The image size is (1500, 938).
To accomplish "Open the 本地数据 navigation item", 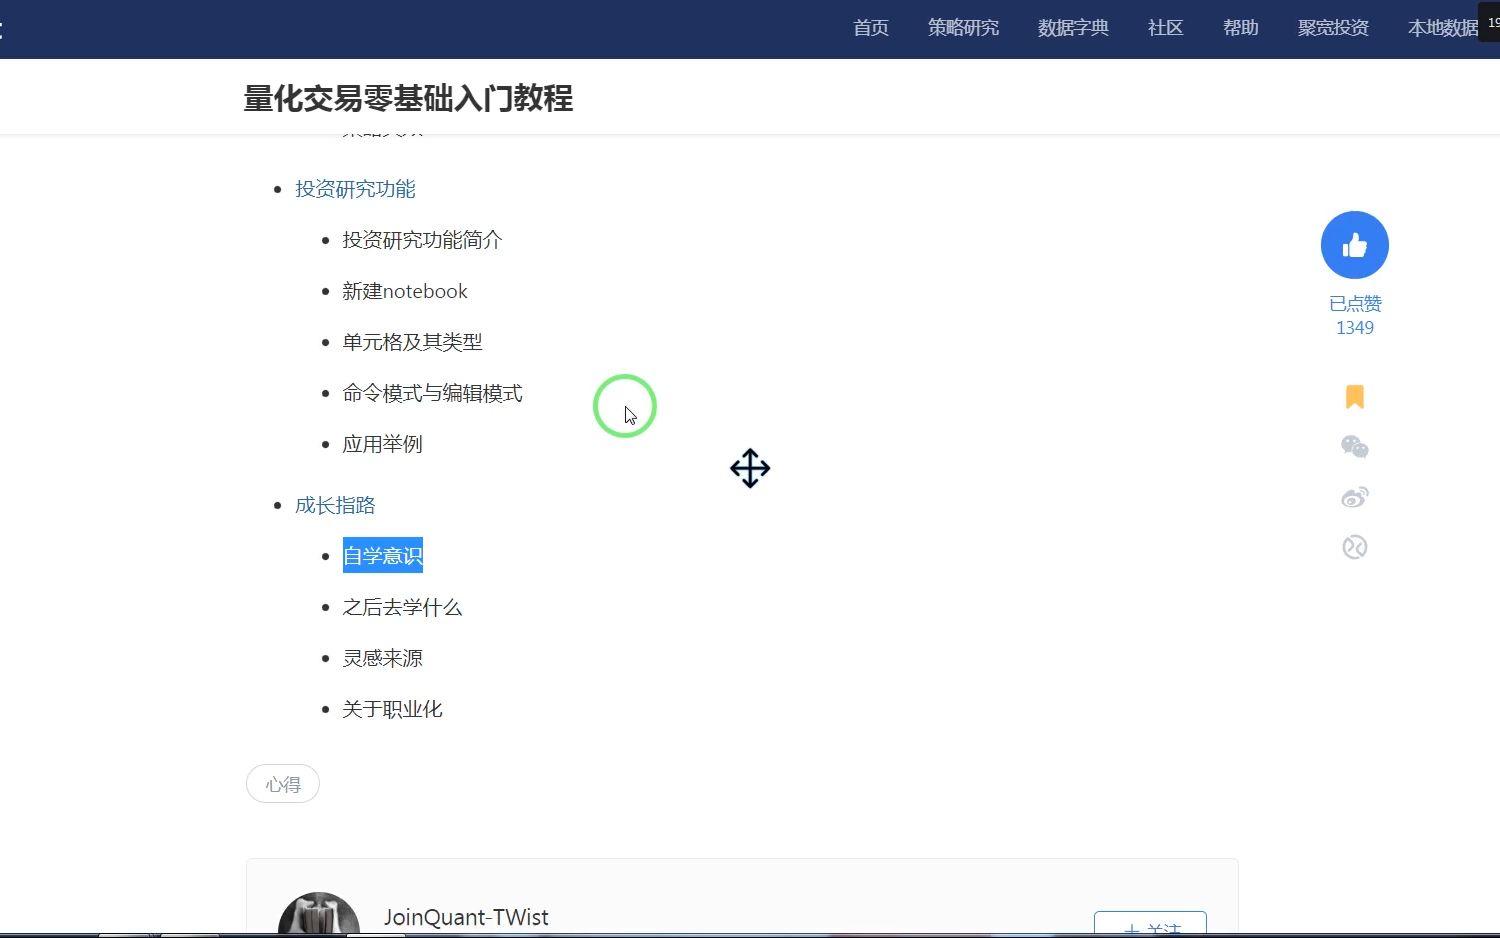I will tap(1442, 28).
